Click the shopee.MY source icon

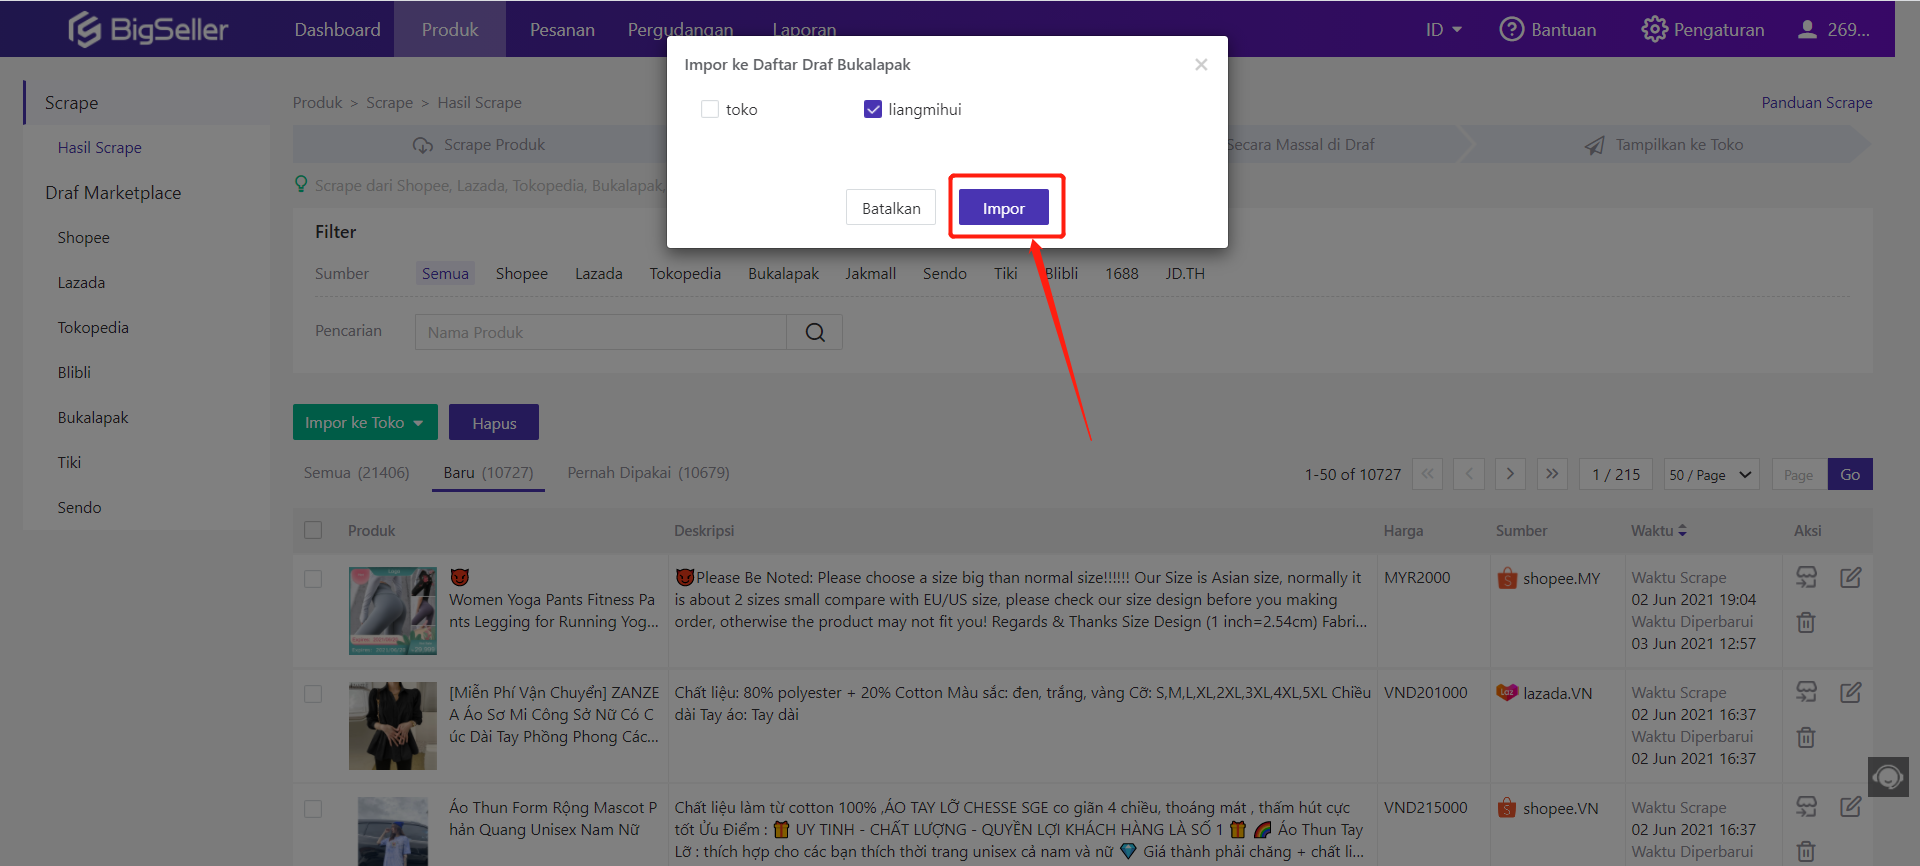pos(1507,578)
